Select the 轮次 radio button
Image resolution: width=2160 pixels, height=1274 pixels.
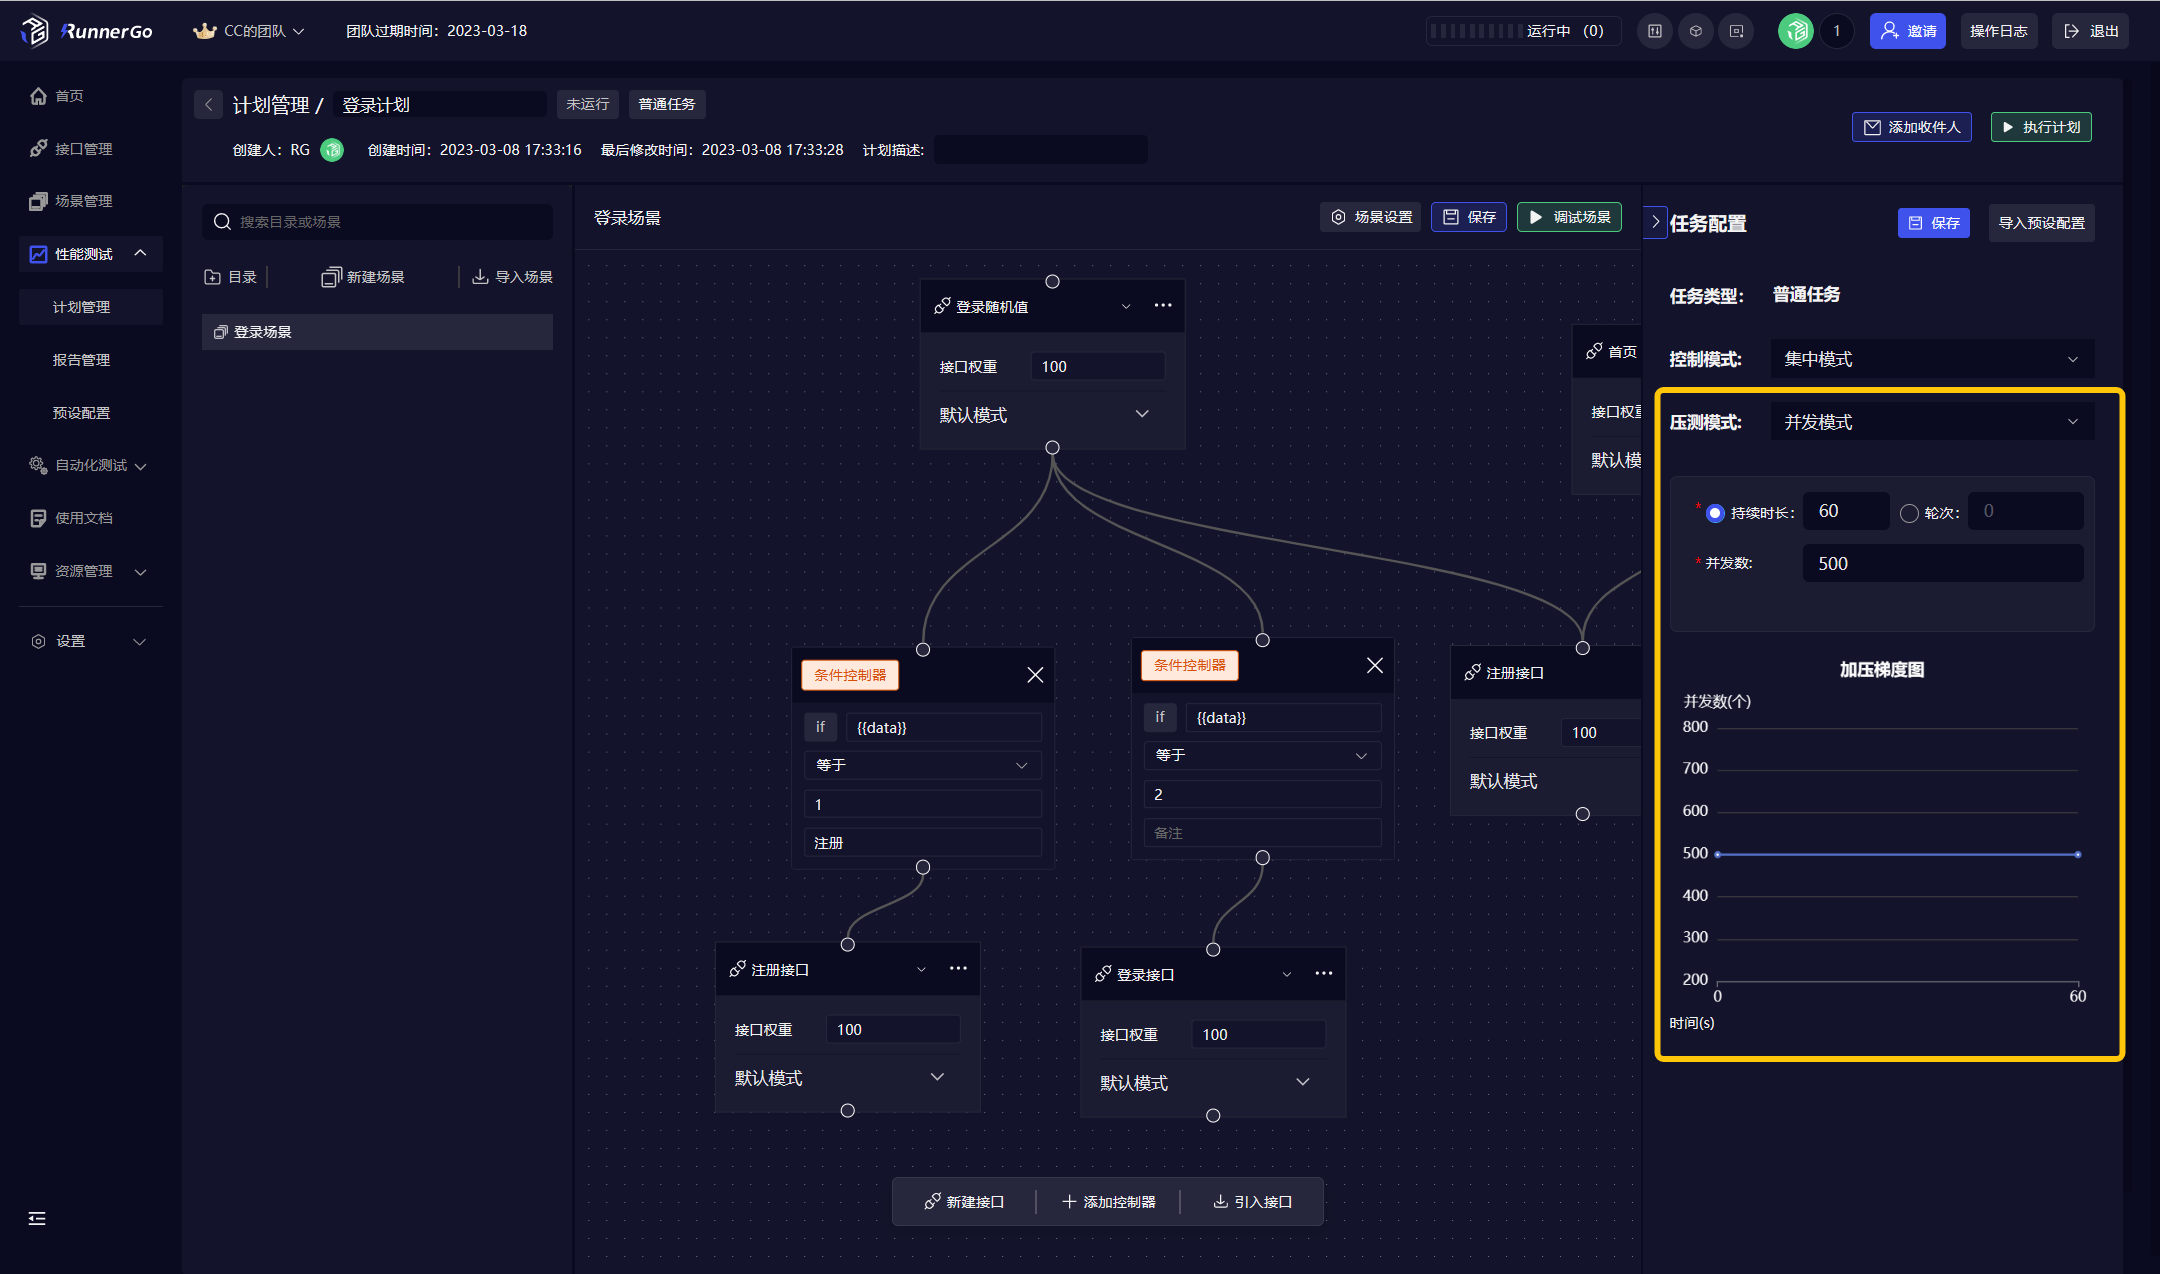point(1909,513)
